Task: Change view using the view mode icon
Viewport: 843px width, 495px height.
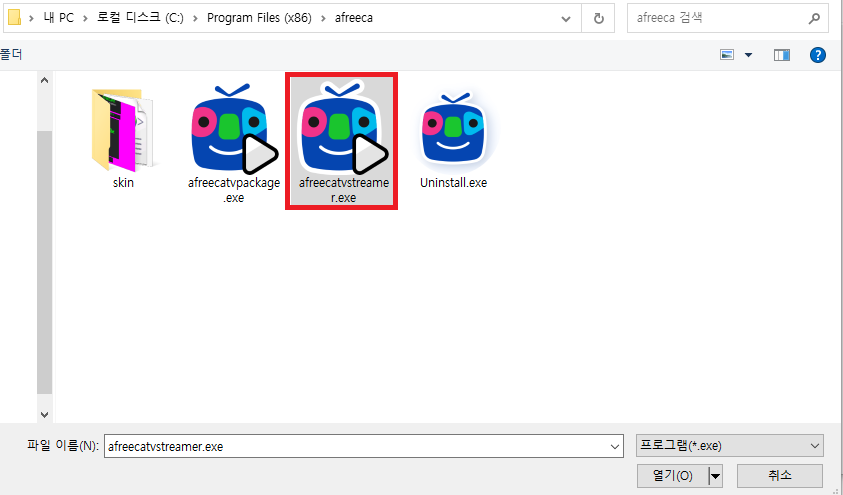Action: (727, 55)
